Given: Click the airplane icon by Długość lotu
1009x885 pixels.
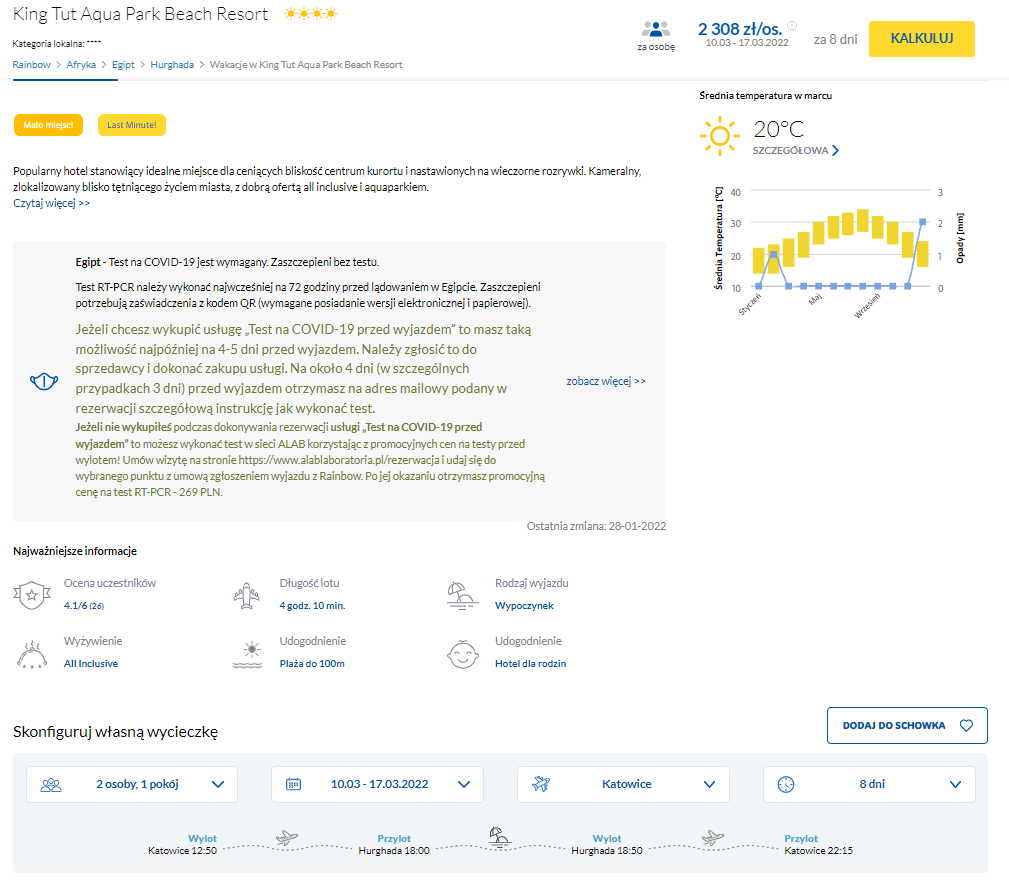Looking at the screenshot, I should coord(246,595).
